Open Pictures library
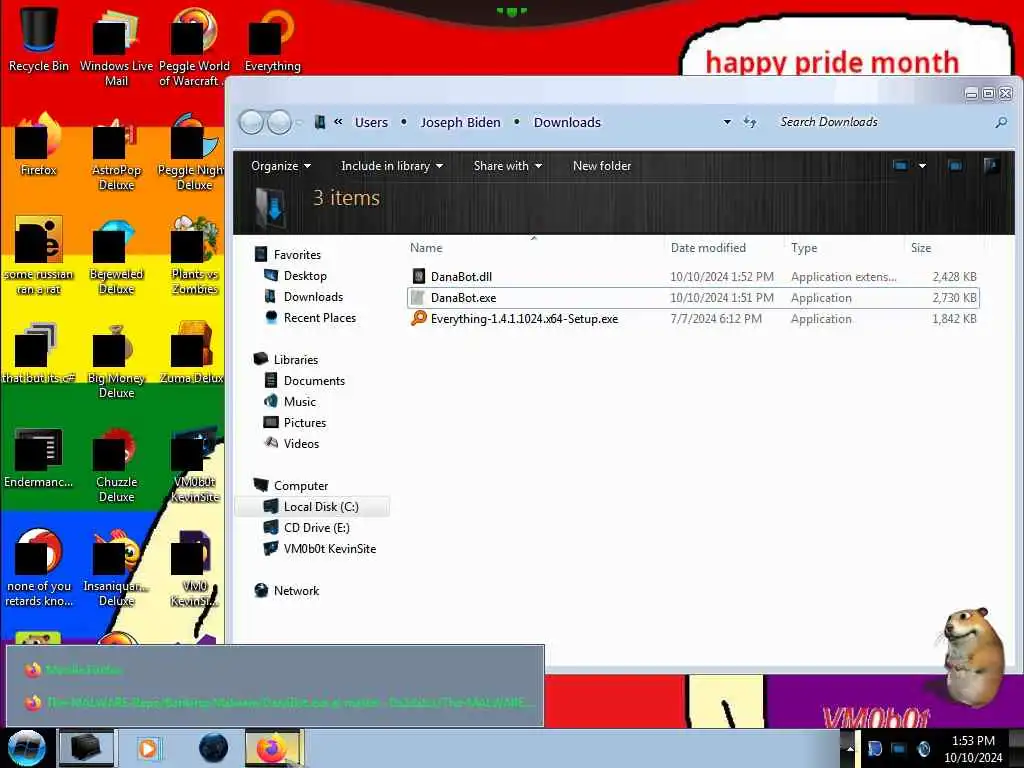Image resolution: width=1024 pixels, height=768 pixels. (304, 423)
